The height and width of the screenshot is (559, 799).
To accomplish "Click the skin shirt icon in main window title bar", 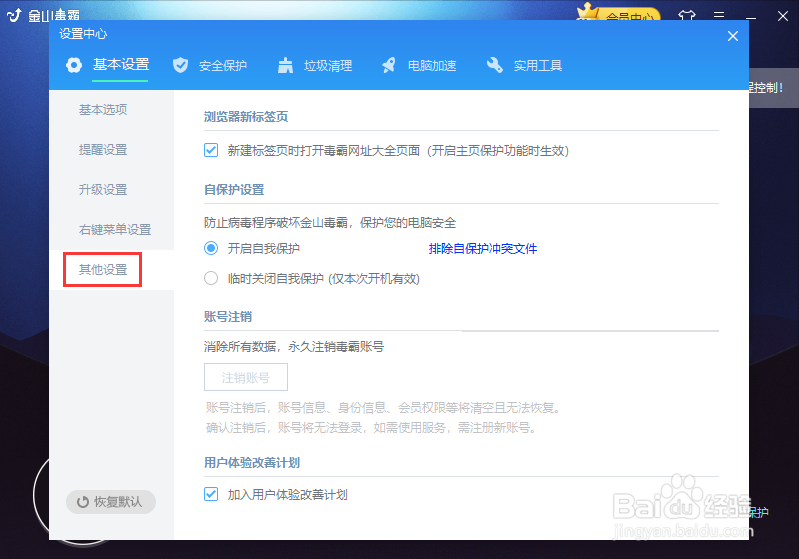I will [687, 16].
